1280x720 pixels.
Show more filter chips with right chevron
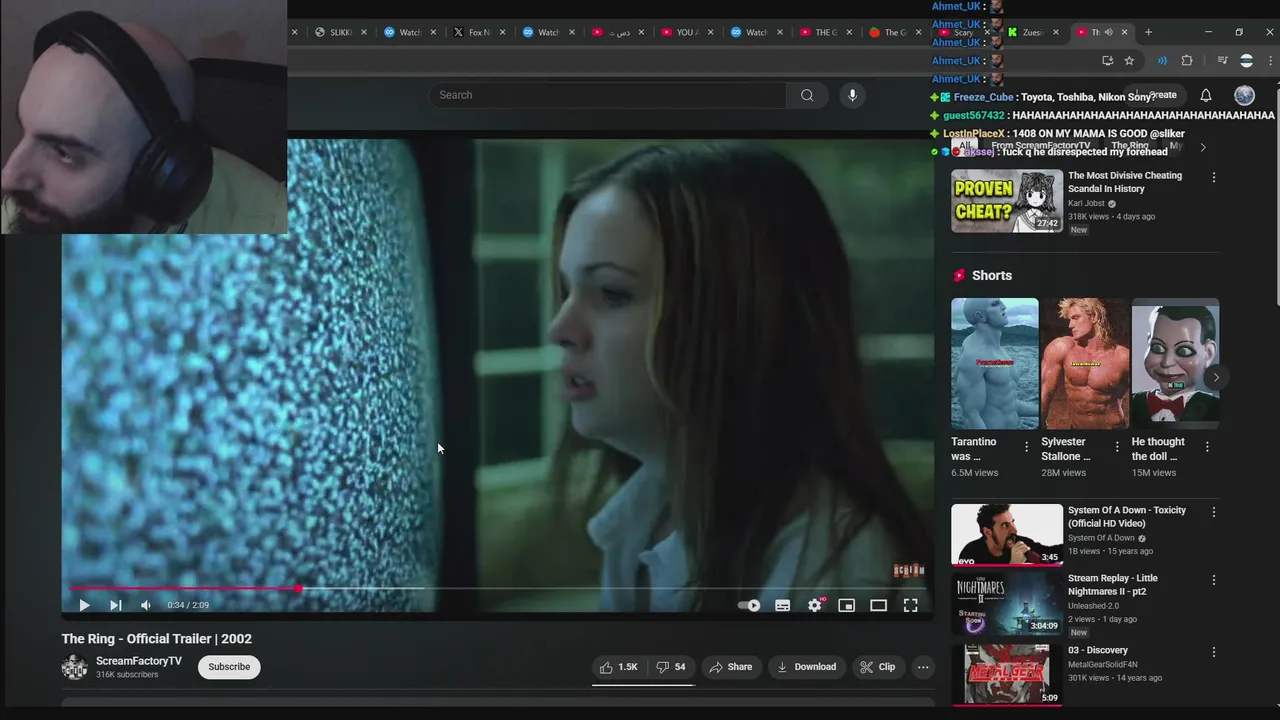point(1203,147)
